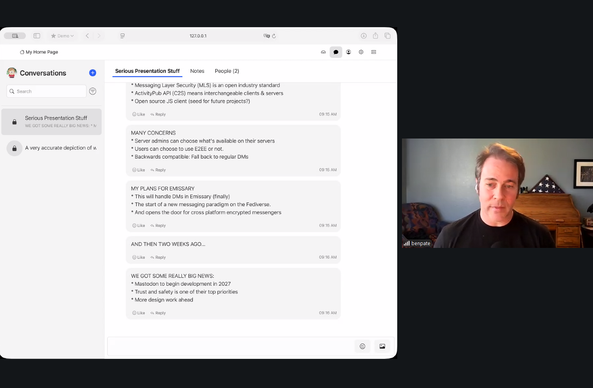Switch to the Serious Presentation Stuff tab
Screen dimensions: 593x388
tap(147, 71)
